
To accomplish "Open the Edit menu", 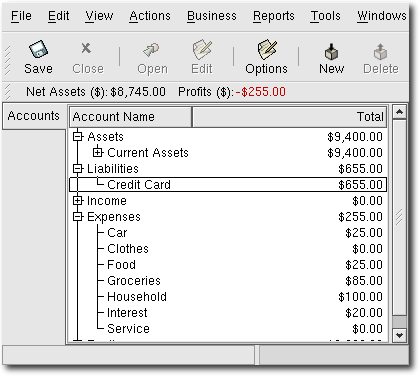I will coord(59,16).
